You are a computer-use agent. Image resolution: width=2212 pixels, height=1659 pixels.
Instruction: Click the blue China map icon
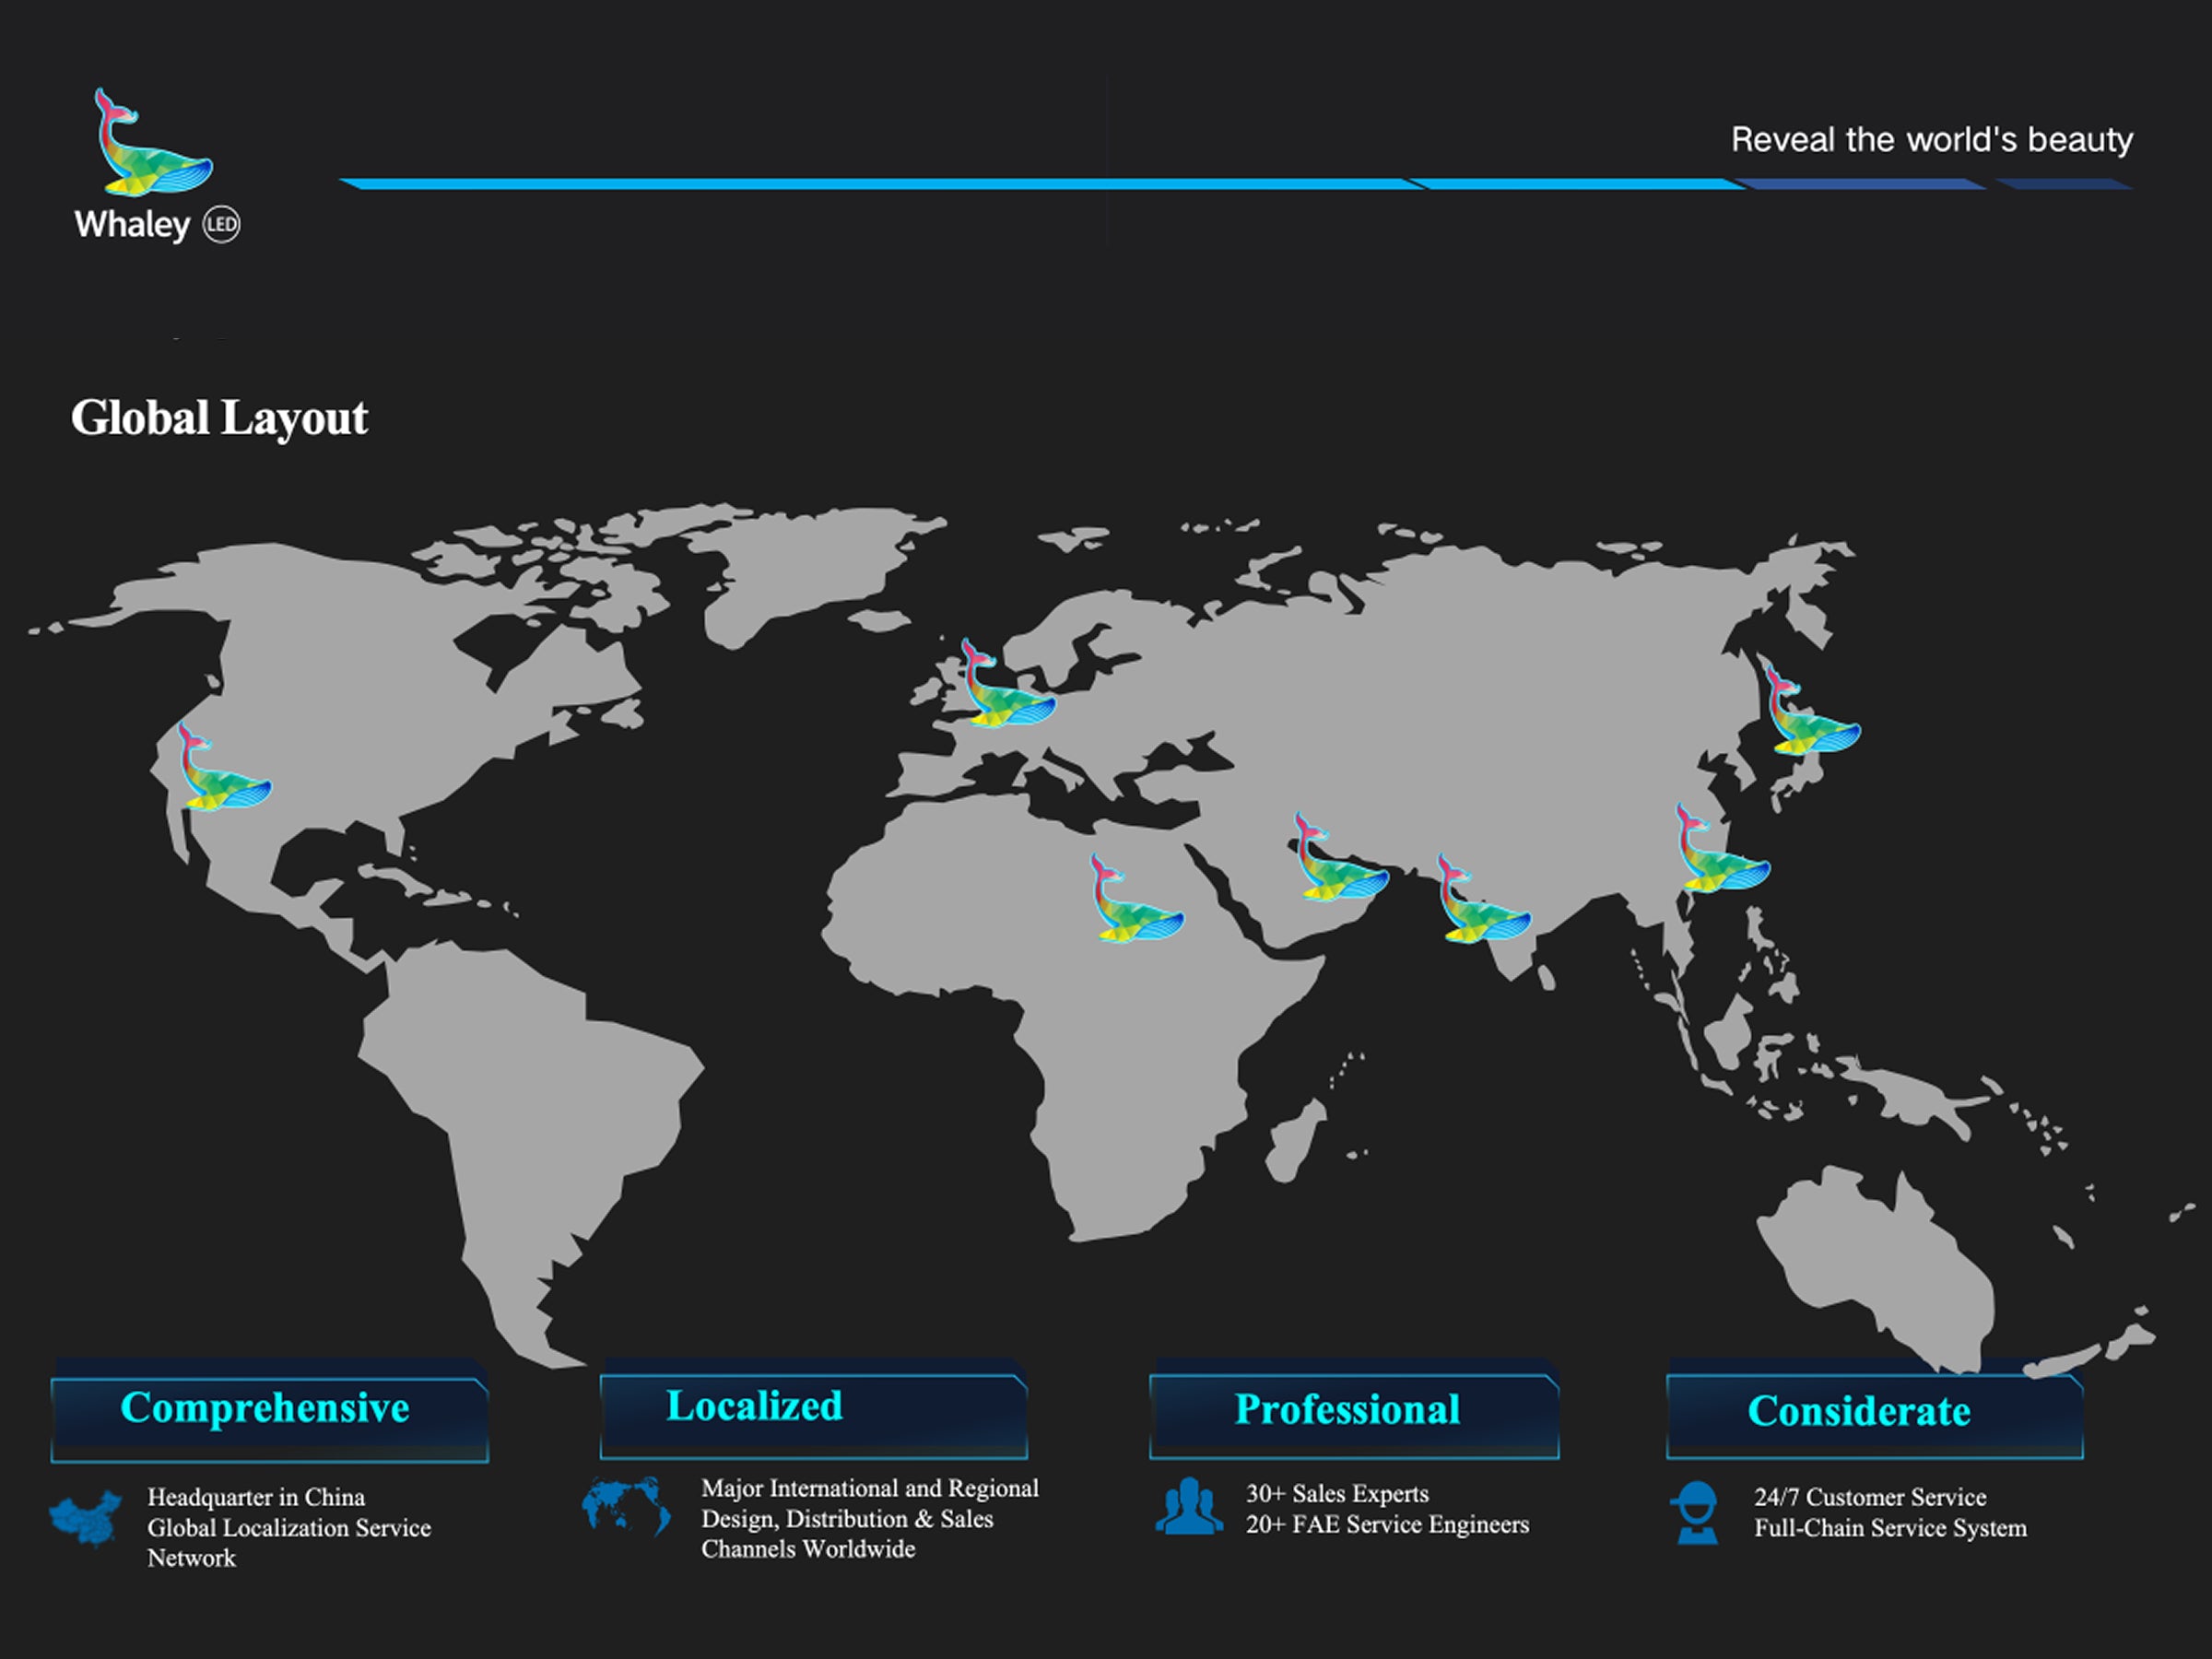pyautogui.click(x=86, y=1519)
